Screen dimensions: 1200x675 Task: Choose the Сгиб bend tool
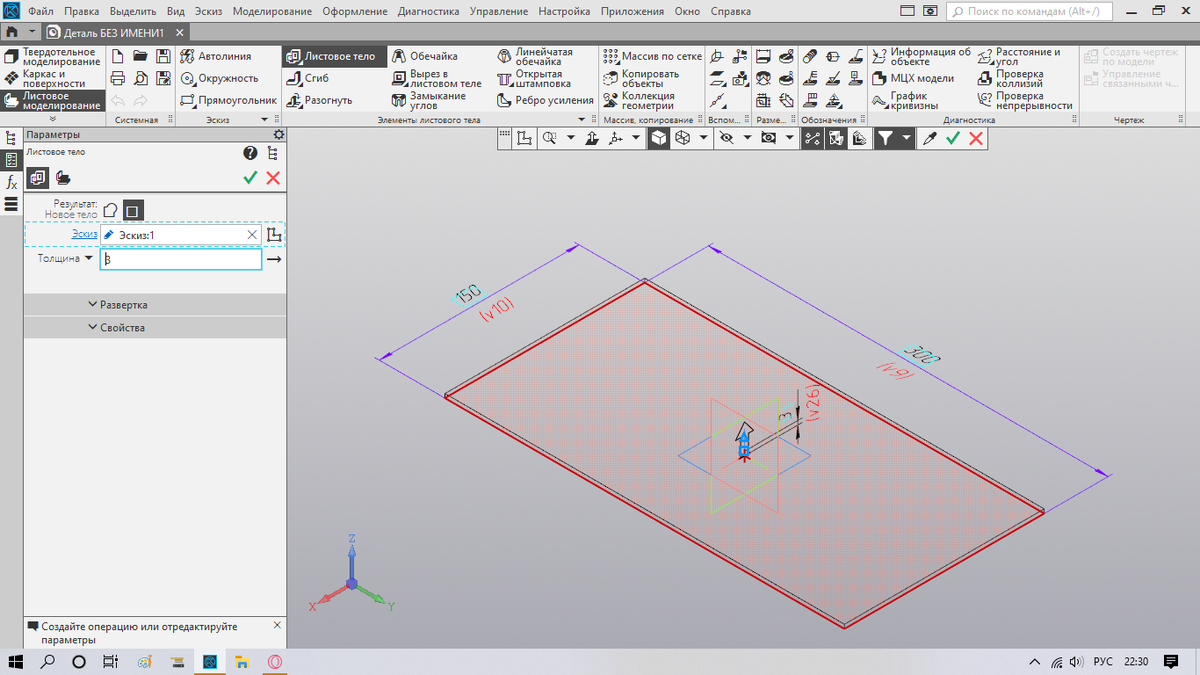(308, 78)
